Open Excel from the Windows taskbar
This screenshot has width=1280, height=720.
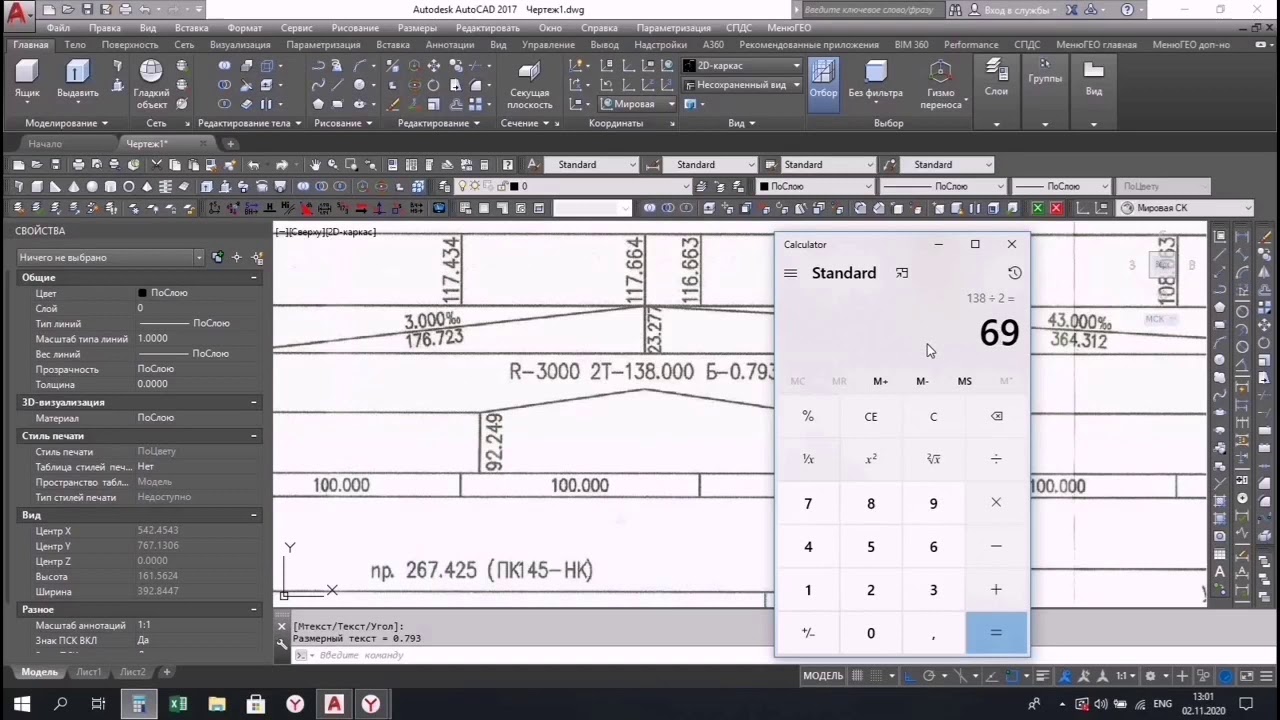178,704
